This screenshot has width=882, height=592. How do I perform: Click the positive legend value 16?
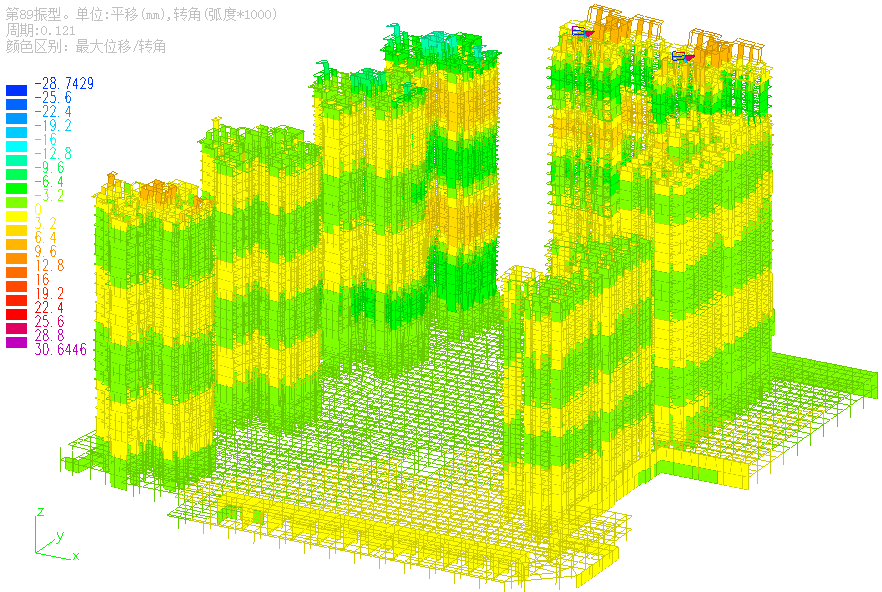(42, 280)
